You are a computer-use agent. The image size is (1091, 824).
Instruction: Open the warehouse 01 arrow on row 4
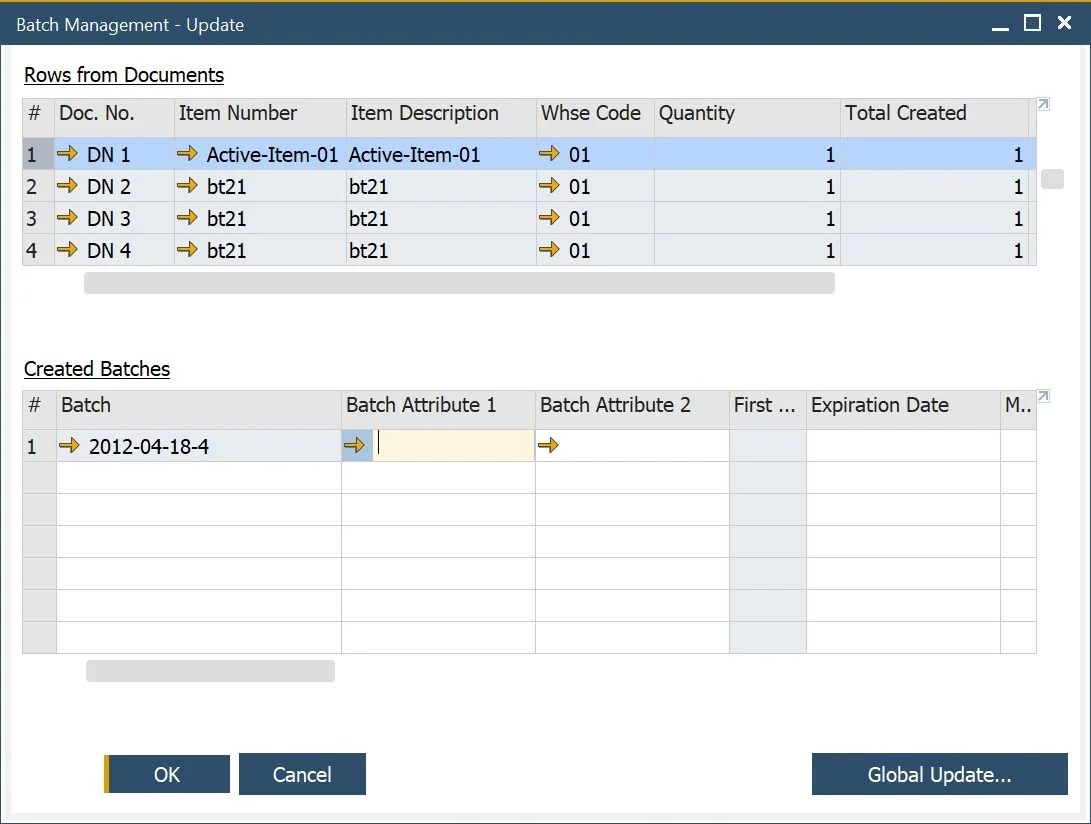point(549,250)
